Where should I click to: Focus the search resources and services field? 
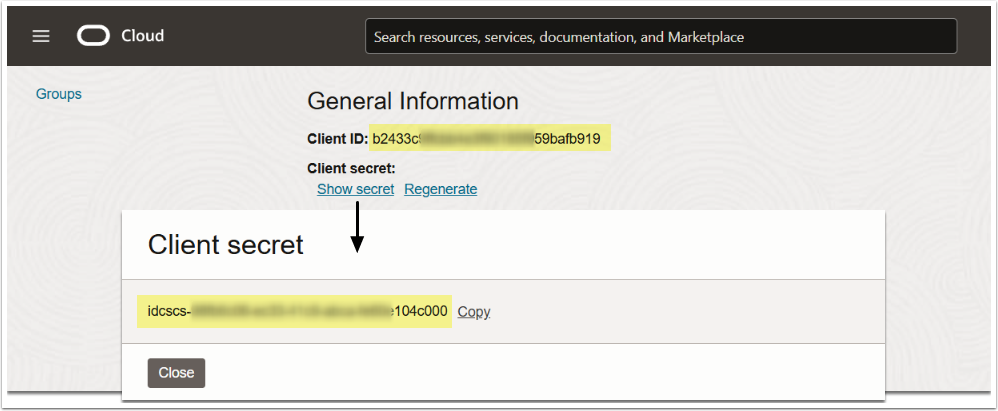pyautogui.click(x=660, y=37)
